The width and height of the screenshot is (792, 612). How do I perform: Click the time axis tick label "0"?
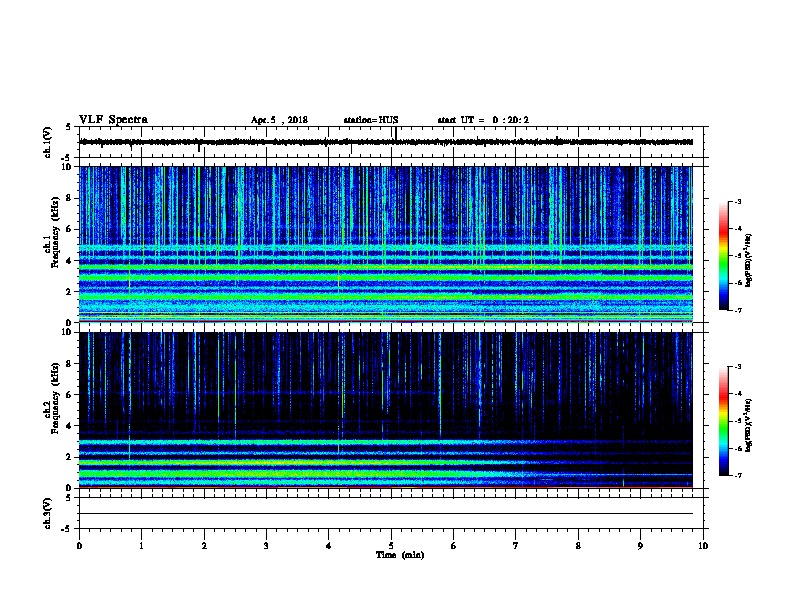(79, 546)
